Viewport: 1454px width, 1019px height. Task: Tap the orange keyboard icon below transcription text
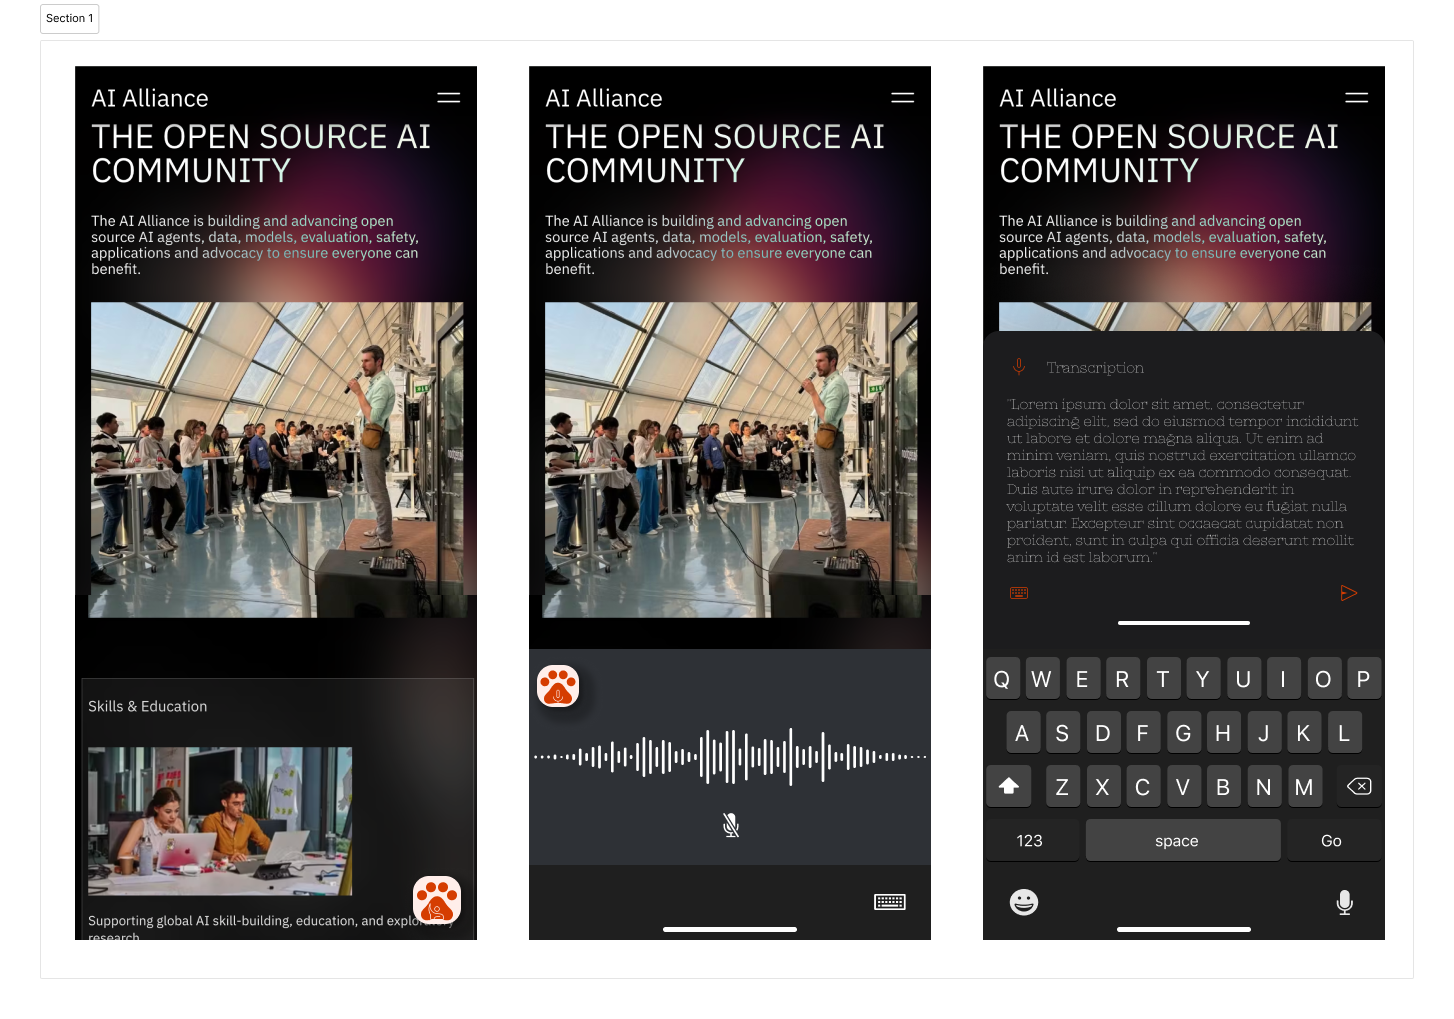coord(1019,593)
